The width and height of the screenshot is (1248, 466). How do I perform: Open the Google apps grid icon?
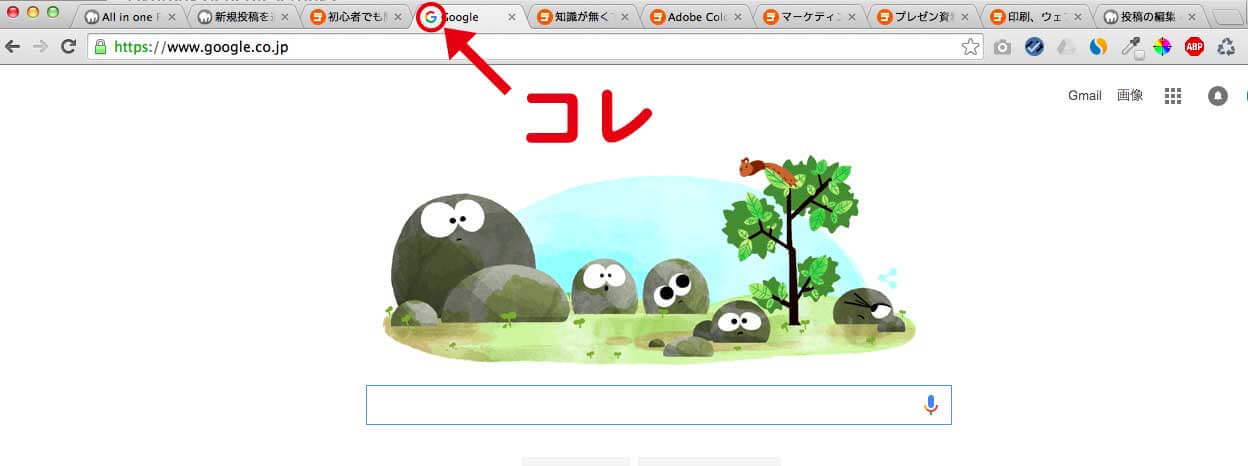pyautogui.click(x=1173, y=96)
